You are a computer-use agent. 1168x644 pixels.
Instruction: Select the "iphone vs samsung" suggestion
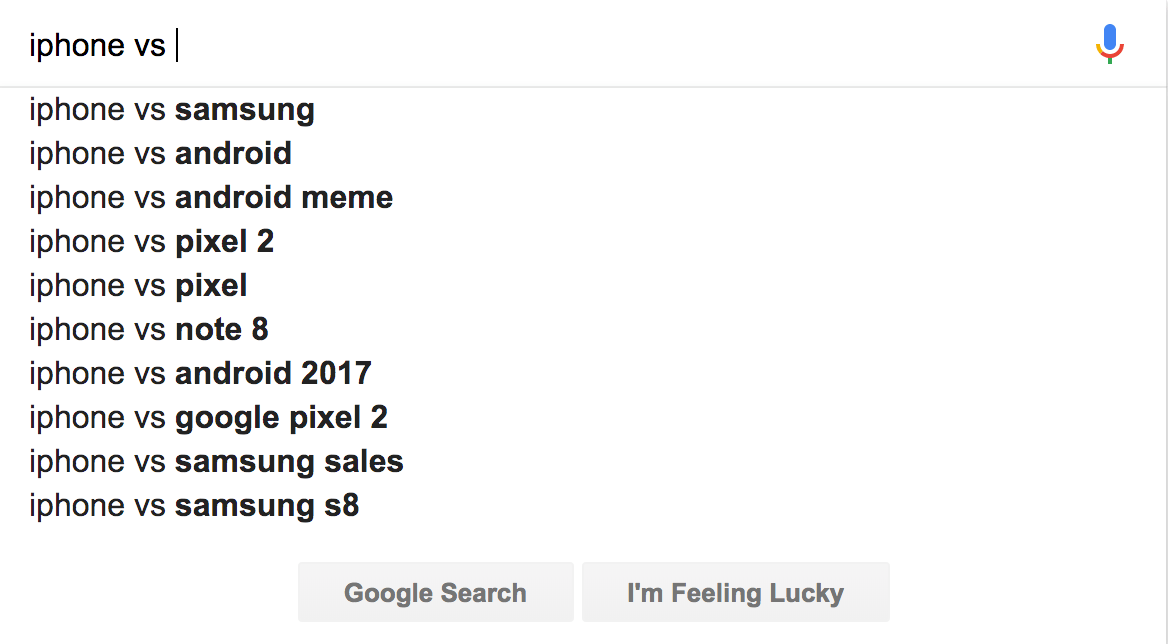coord(172,109)
